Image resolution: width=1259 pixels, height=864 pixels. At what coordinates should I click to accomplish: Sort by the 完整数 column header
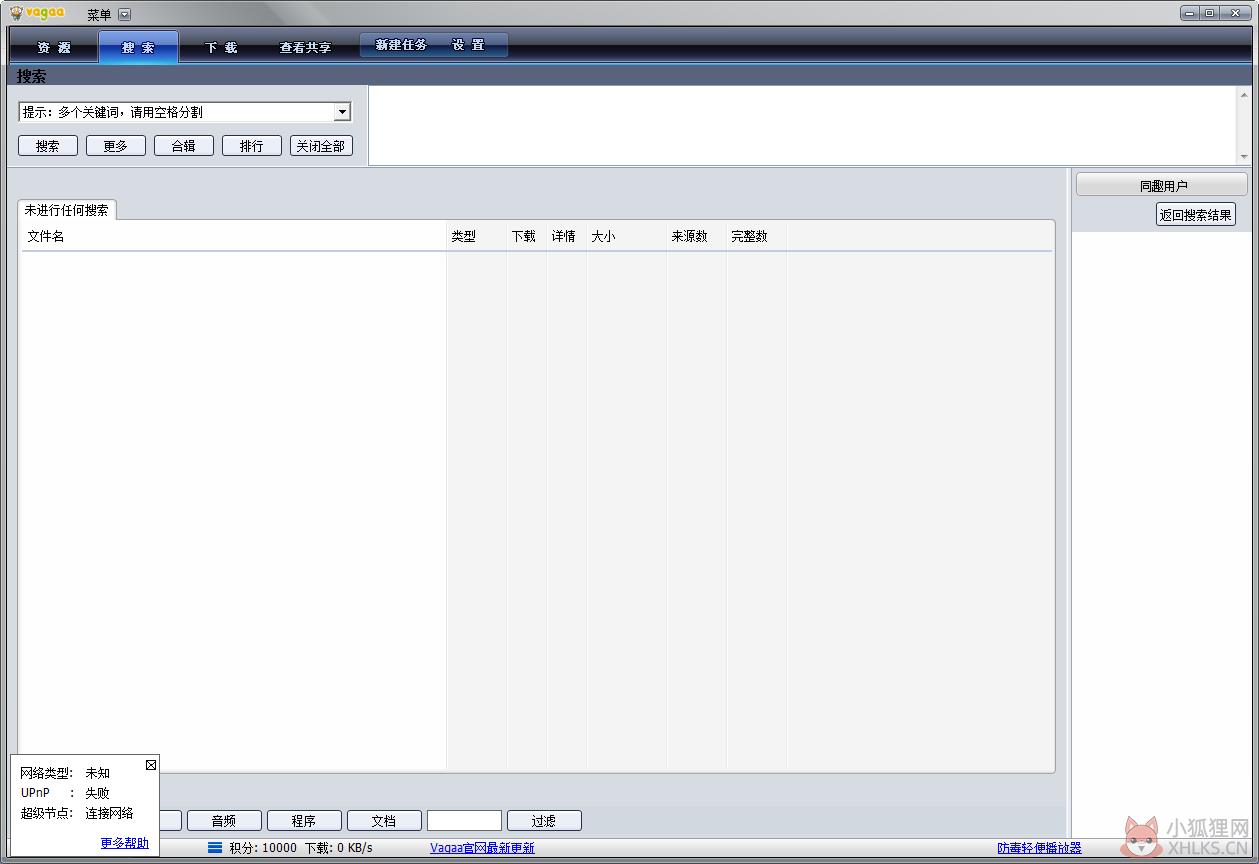point(756,236)
